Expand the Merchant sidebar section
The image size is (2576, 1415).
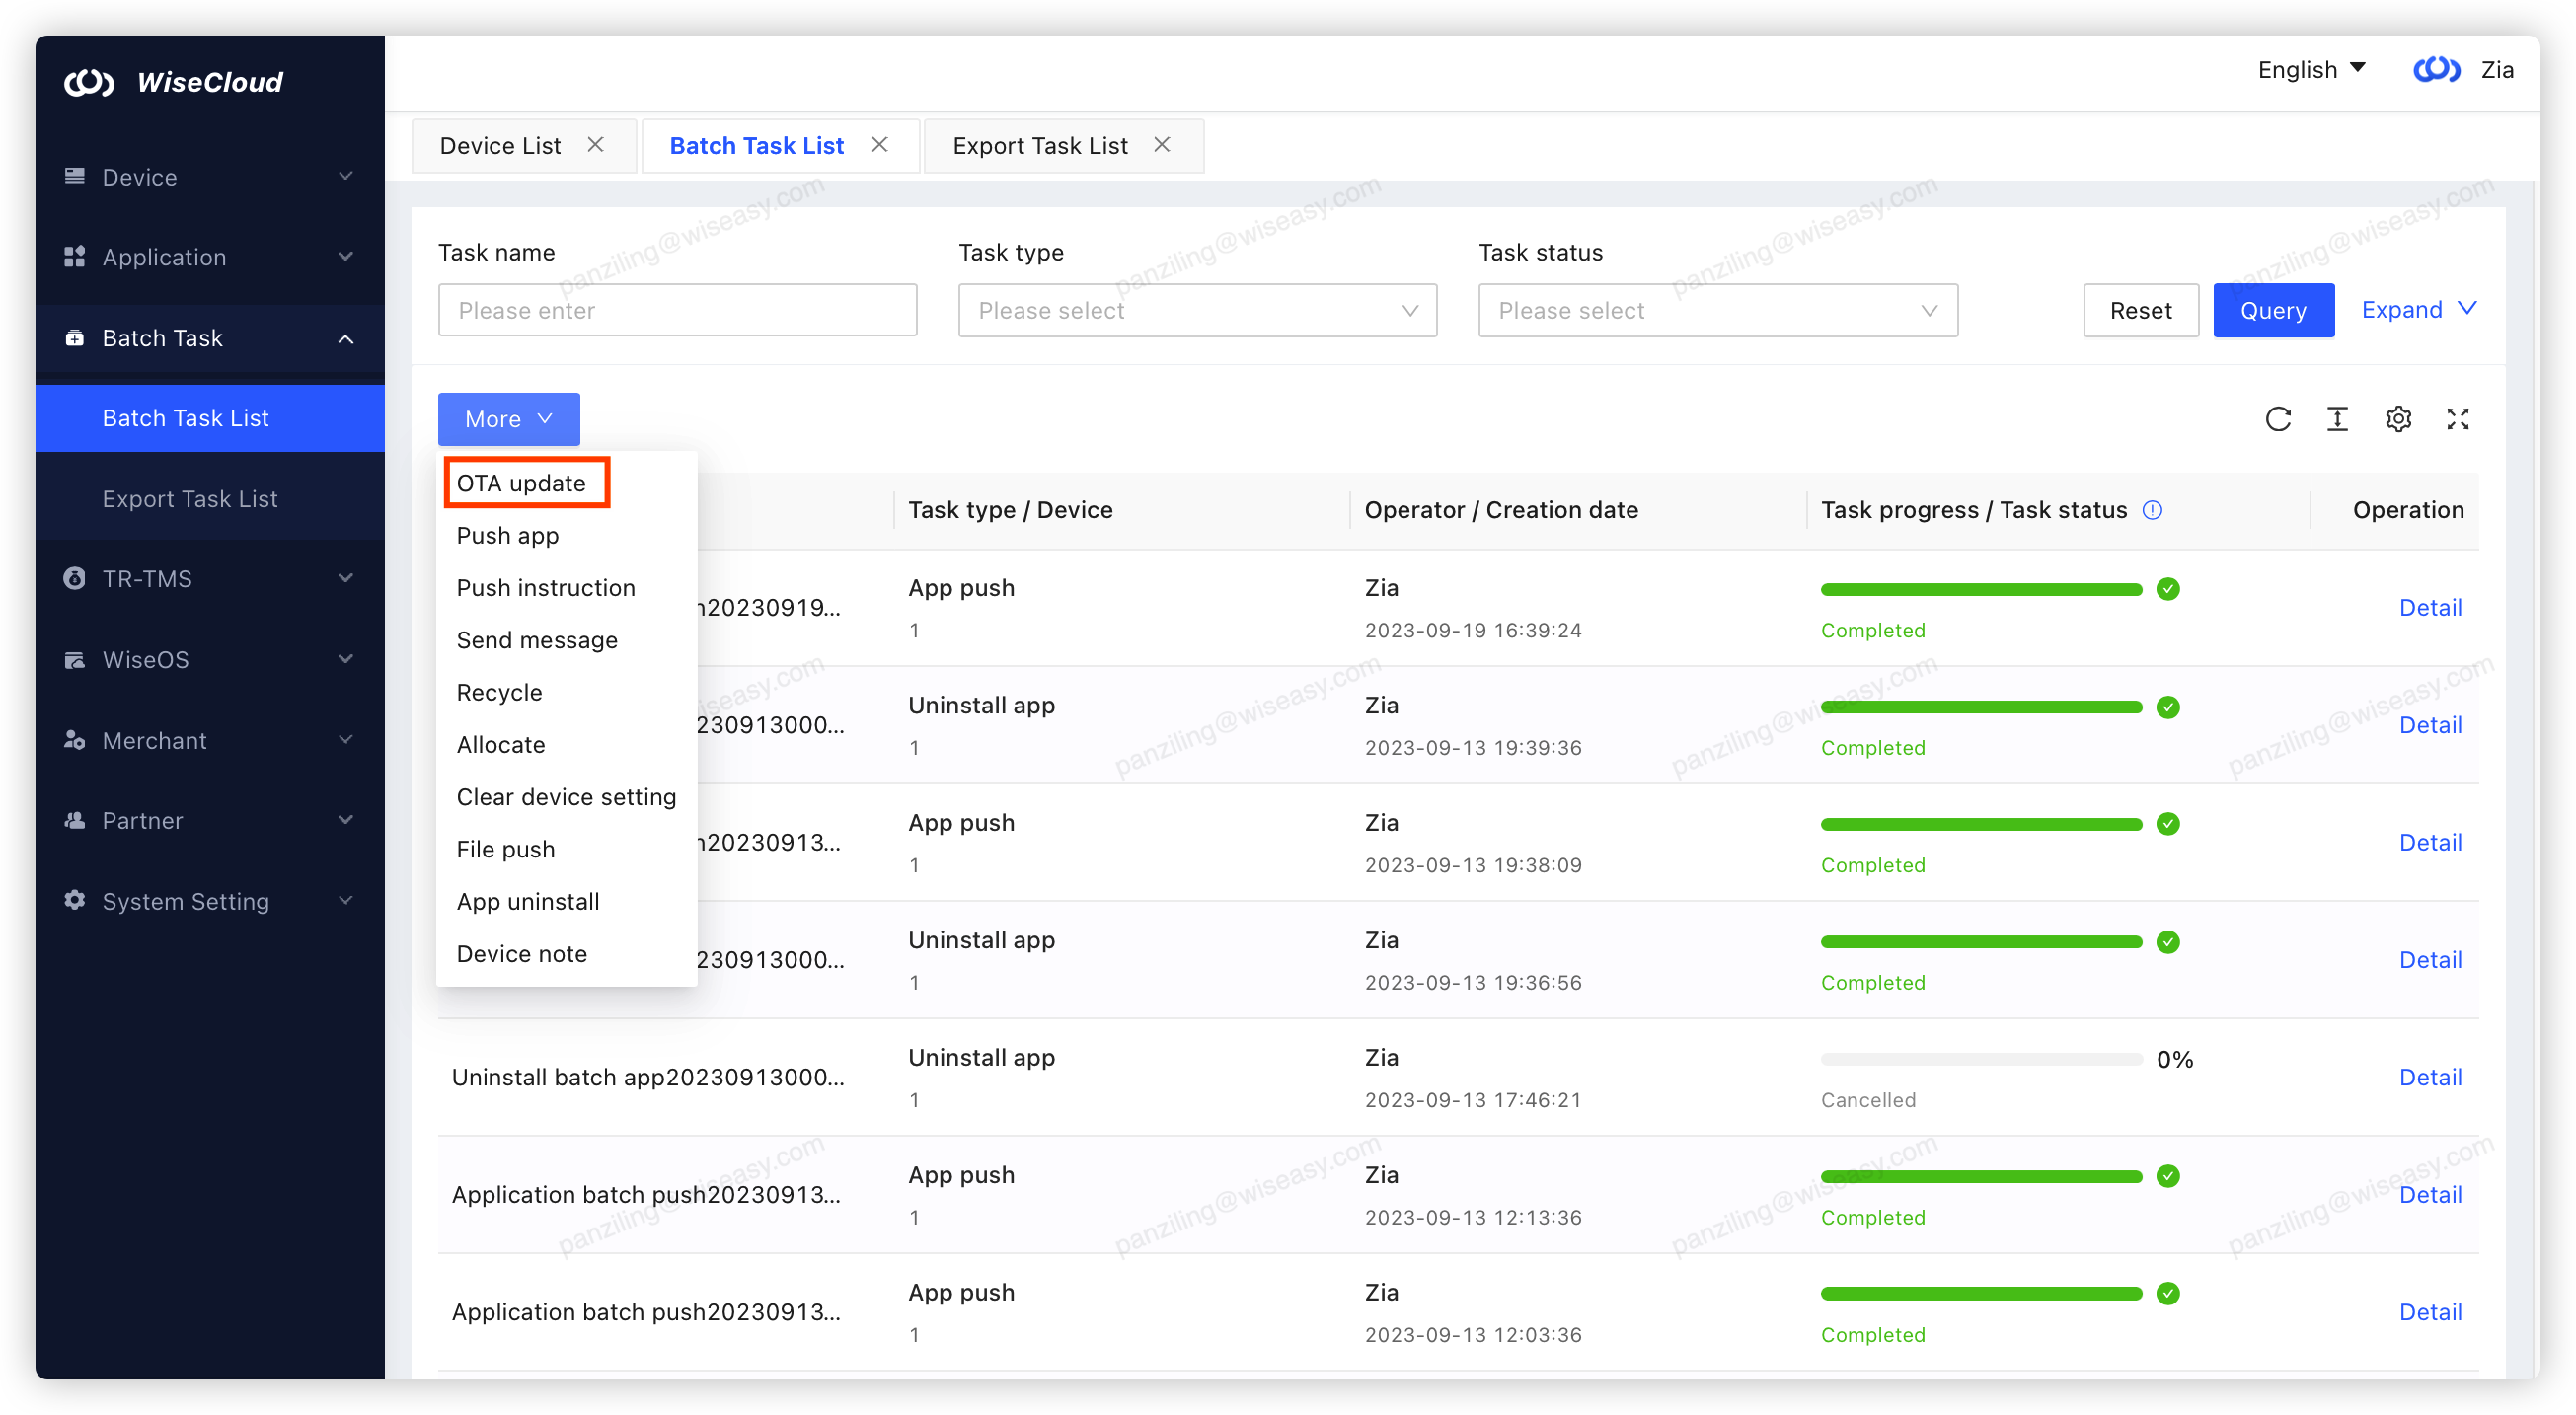(345, 740)
